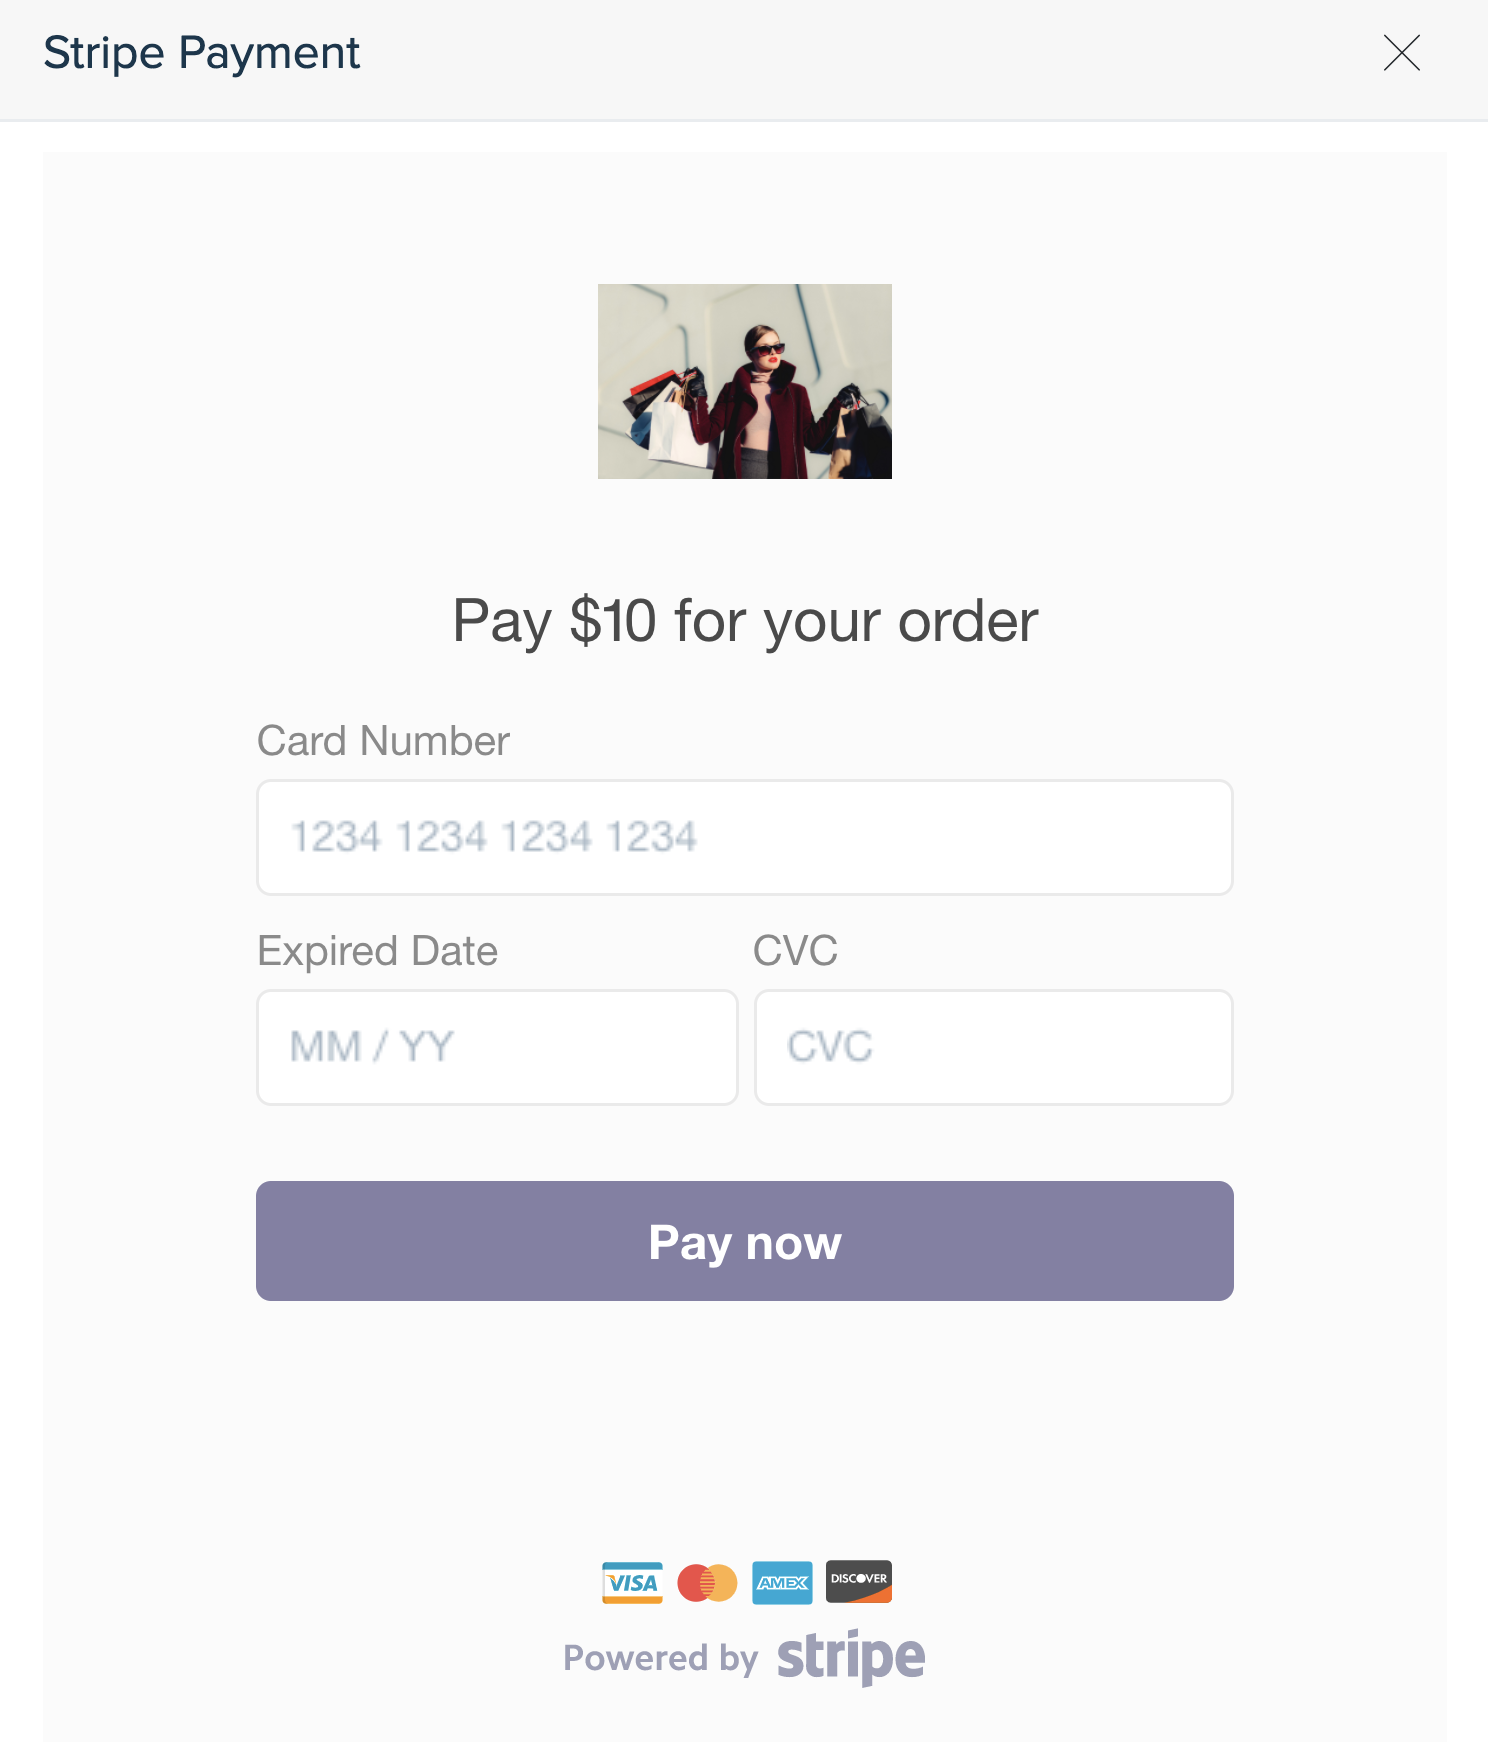Click the 1234 placeholder in card field
The width and height of the screenshot is (1488, 1761).
click(493, 837)
